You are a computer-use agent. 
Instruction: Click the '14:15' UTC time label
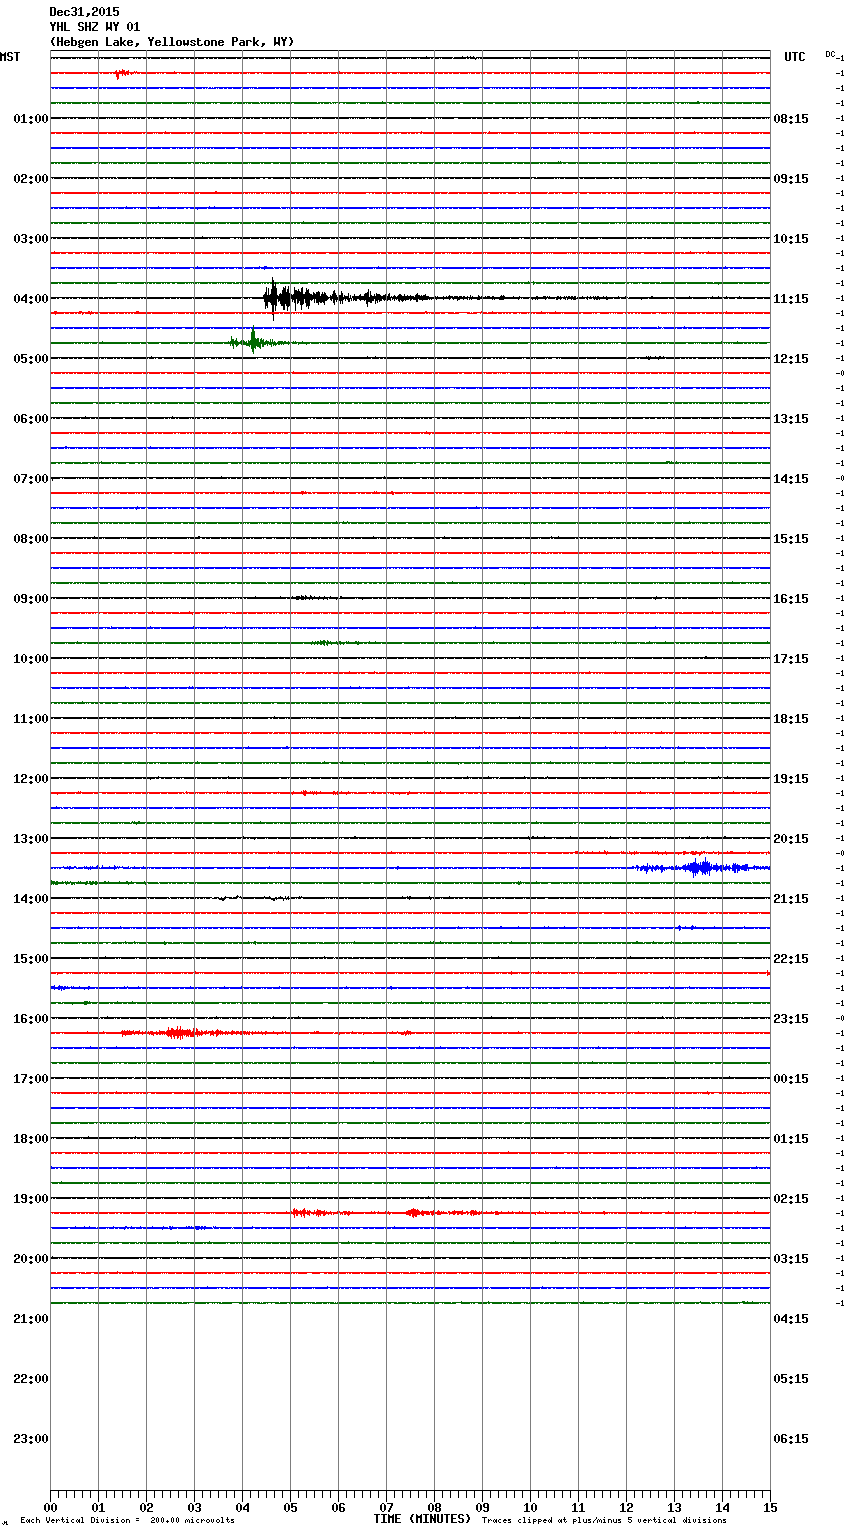point(791,479)
